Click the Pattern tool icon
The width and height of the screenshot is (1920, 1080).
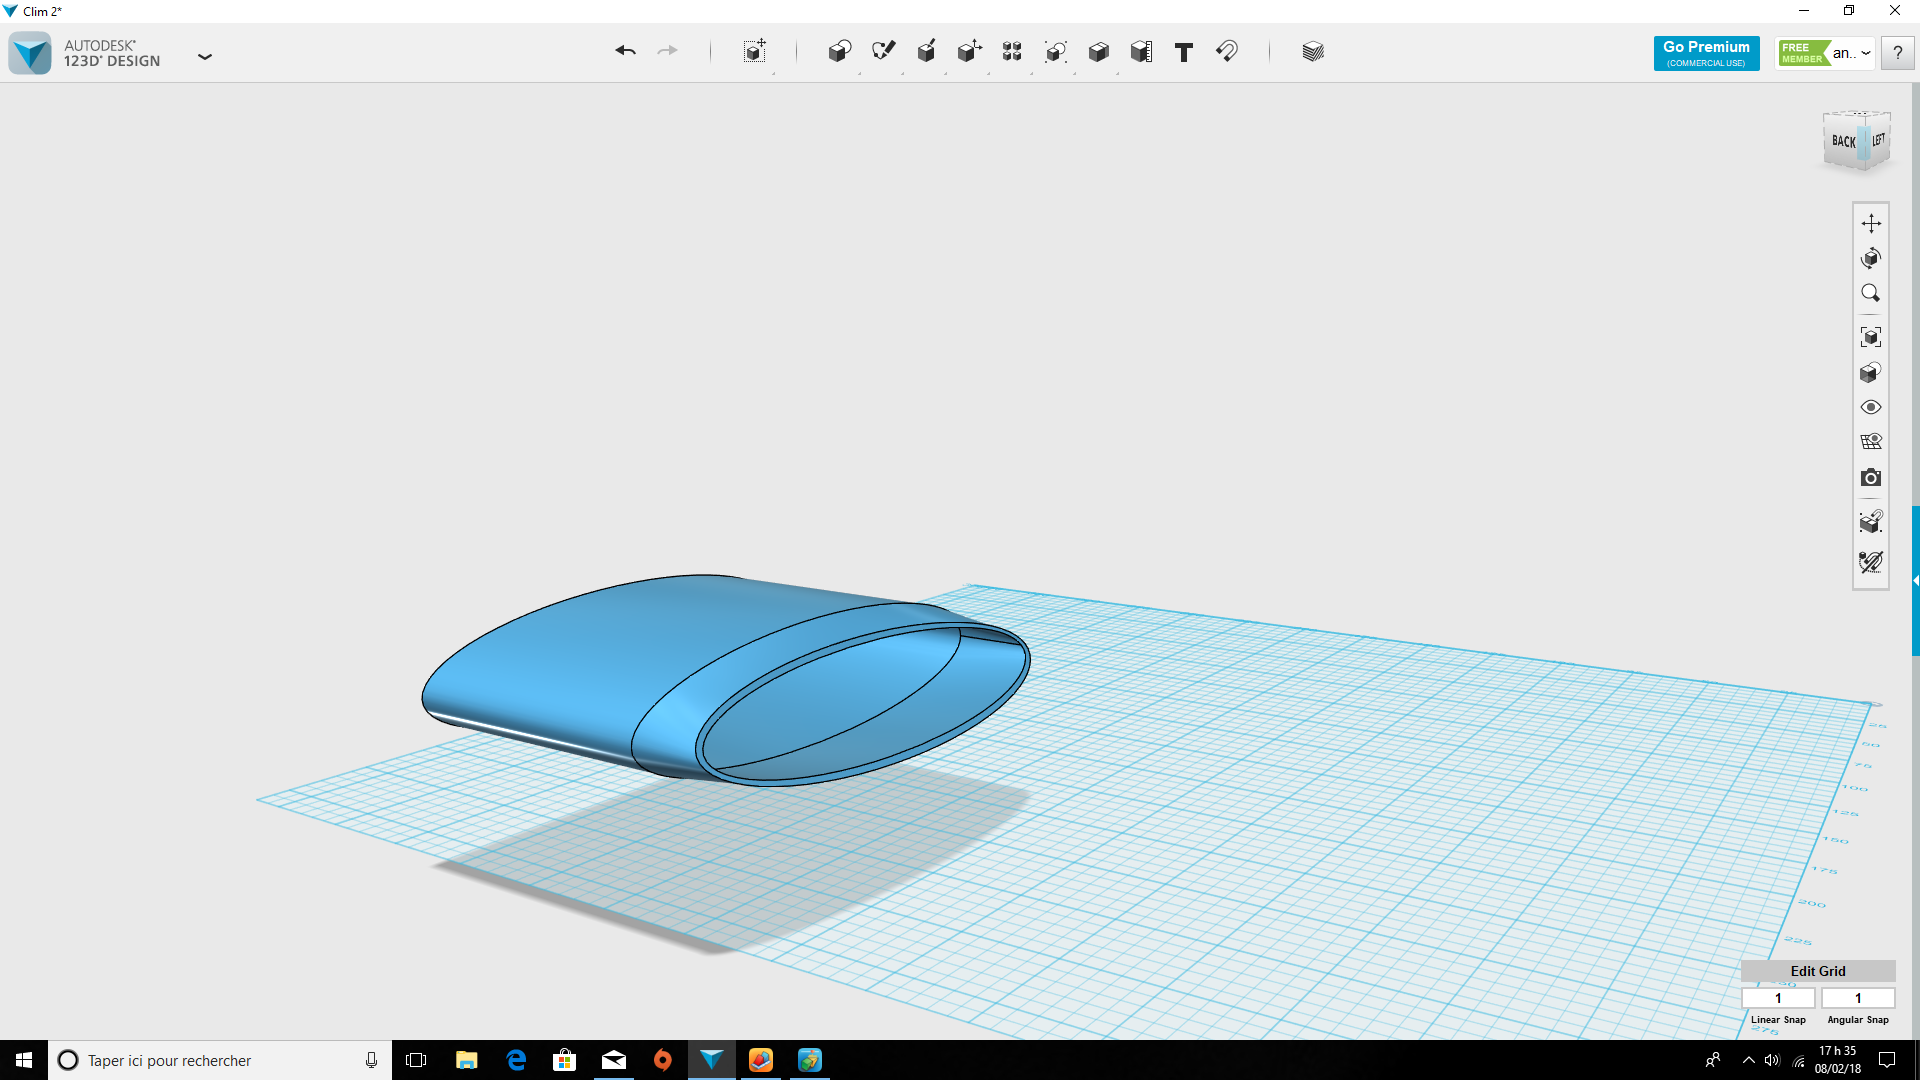click(1012, 52)
